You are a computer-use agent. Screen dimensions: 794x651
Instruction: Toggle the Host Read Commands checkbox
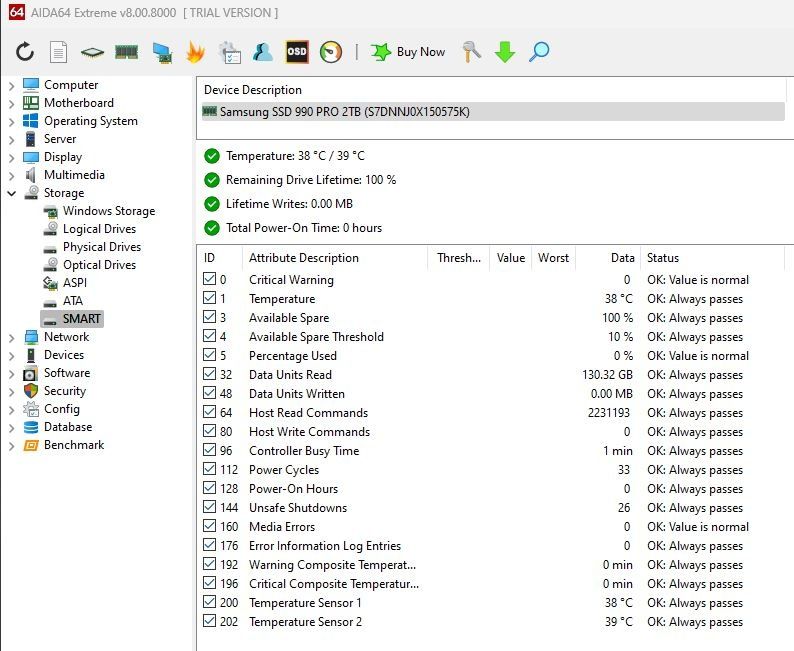point(209,412)
